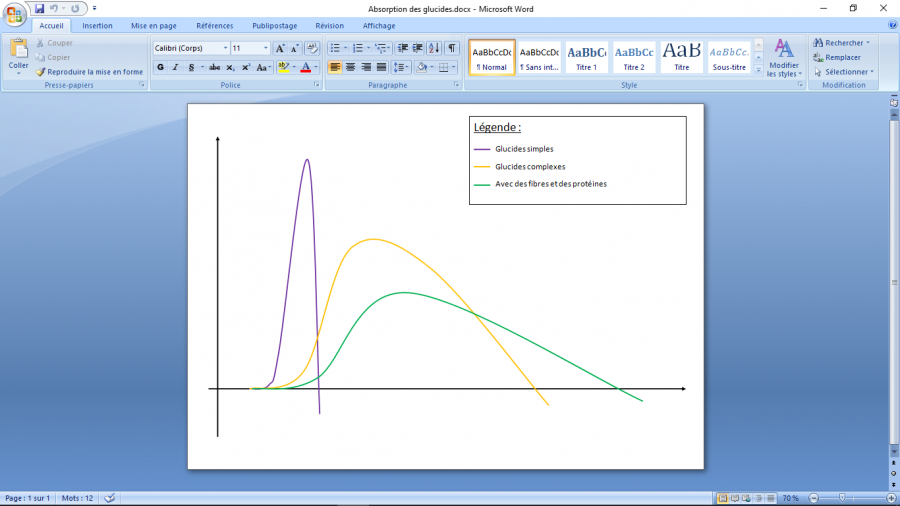The width and height of the screenshot is (900, 506).
Task: Increase font size with the grow font icon
Action: pos(281,48)
